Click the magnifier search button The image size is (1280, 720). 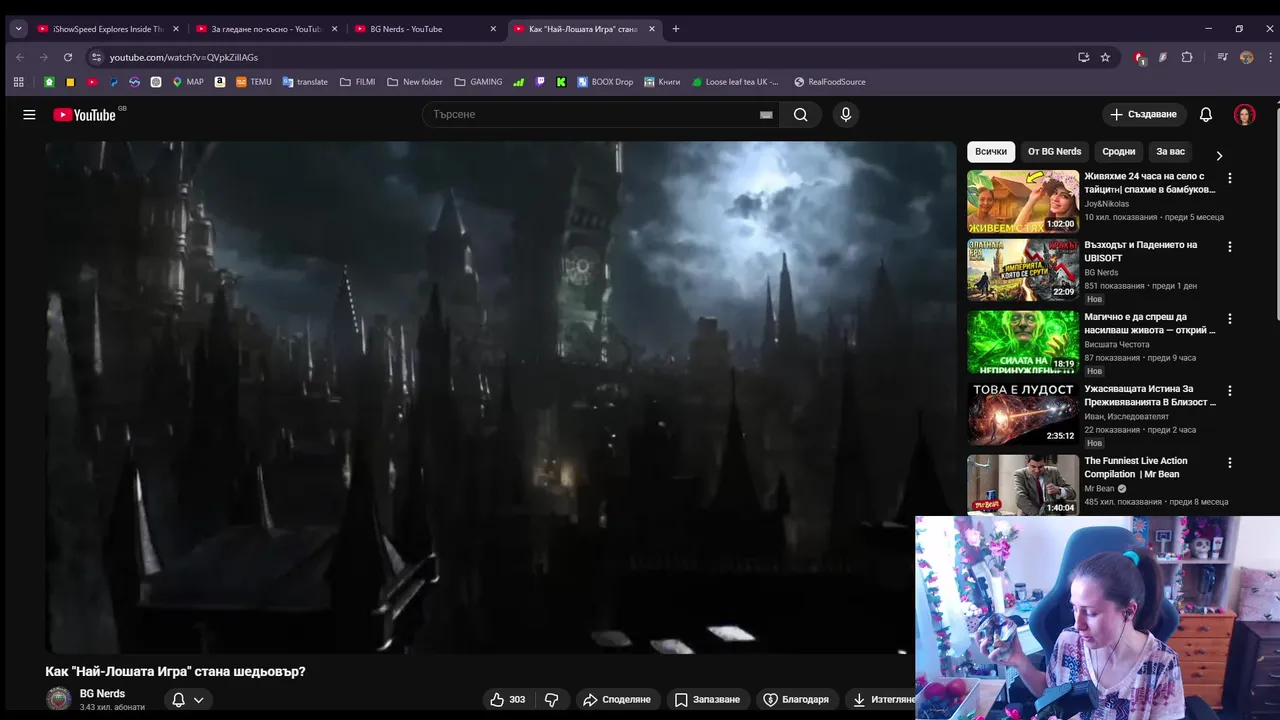point(800,115)
